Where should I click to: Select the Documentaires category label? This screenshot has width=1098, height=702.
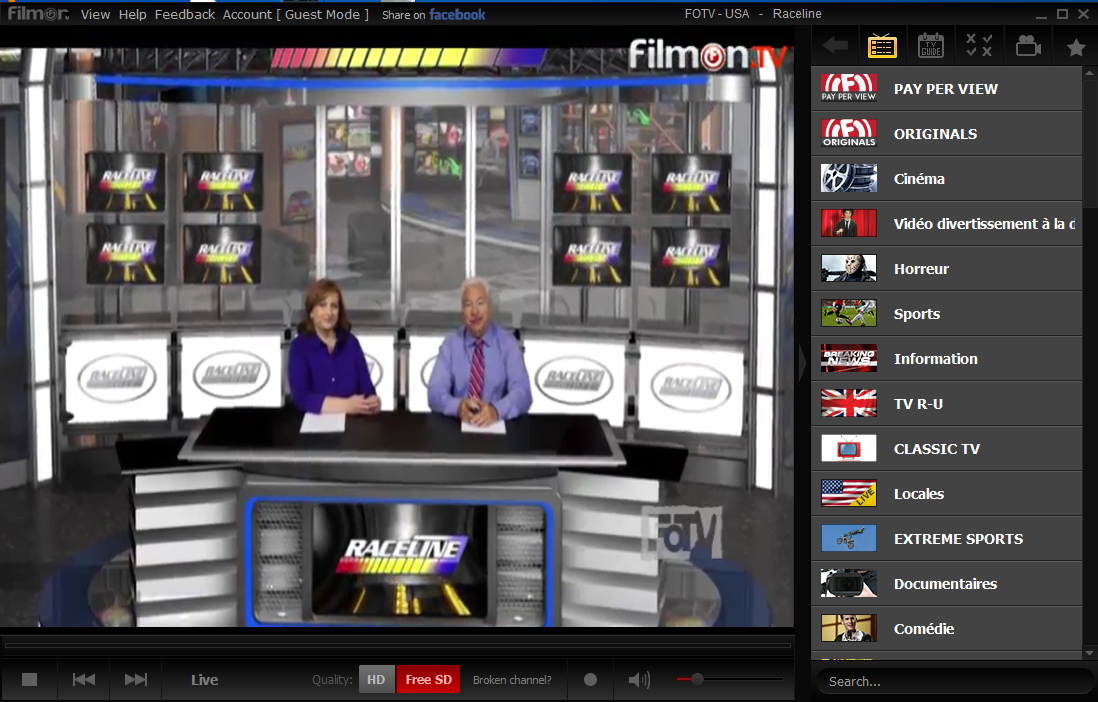(945, 584)
